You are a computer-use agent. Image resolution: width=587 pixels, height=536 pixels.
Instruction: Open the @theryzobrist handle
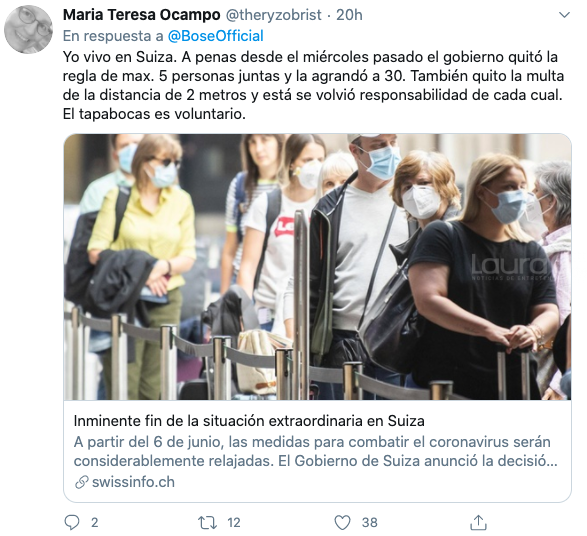[x=274, y=15]
